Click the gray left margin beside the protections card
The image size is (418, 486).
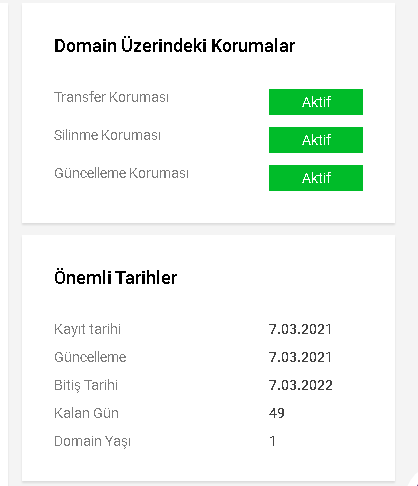(x=15, y=113)
